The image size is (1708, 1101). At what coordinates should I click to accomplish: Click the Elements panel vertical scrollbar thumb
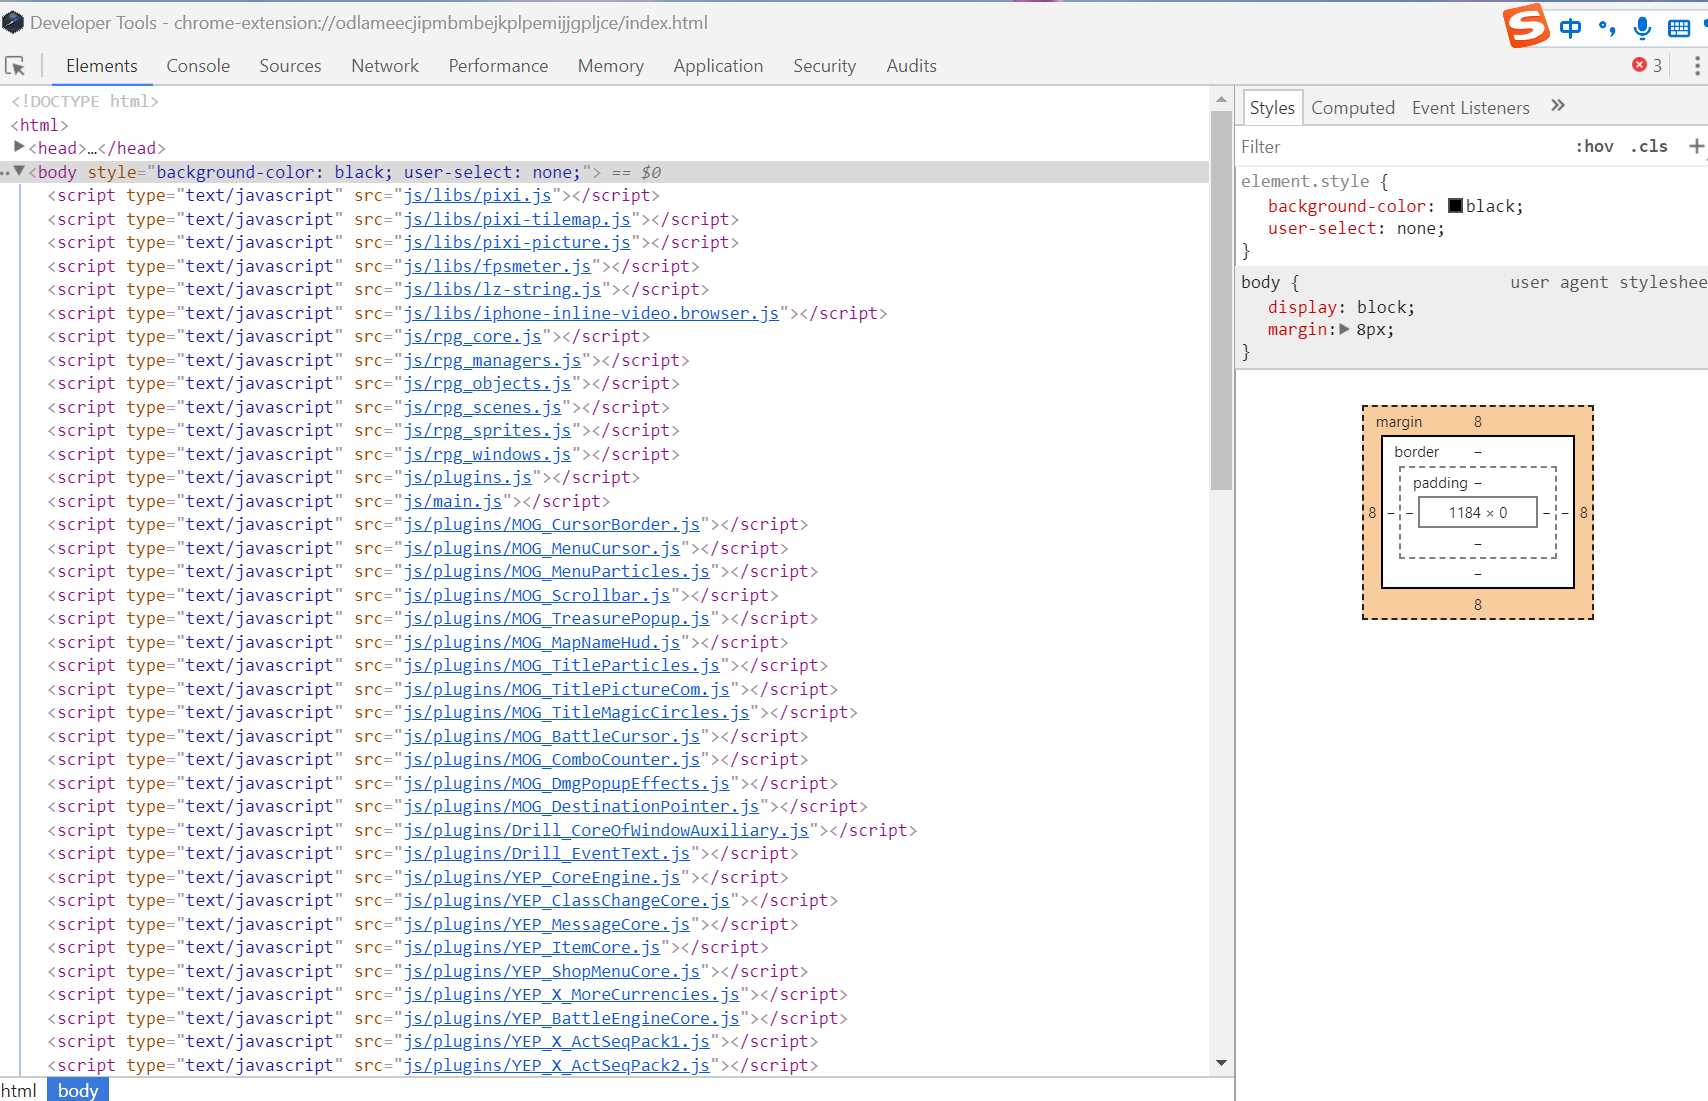1221,300
